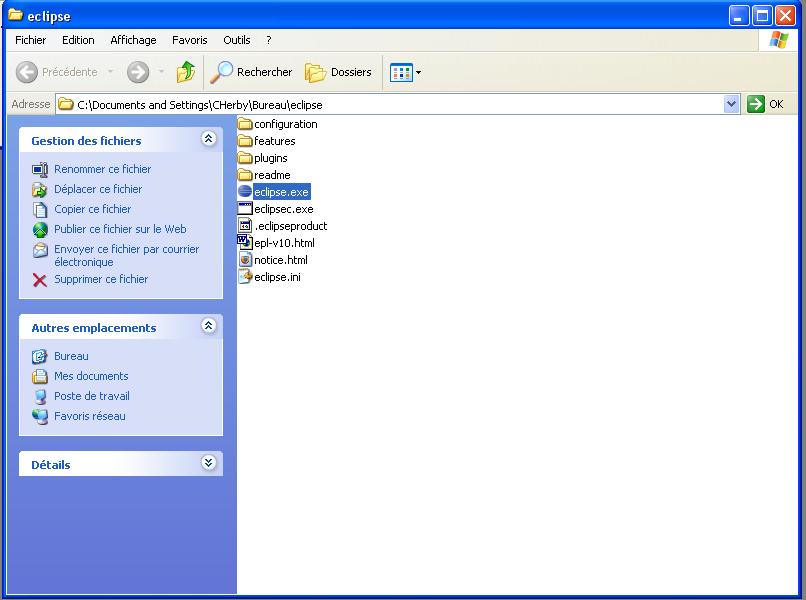Click the rename file icon
The image size is (806, 600).
(40, 169)
